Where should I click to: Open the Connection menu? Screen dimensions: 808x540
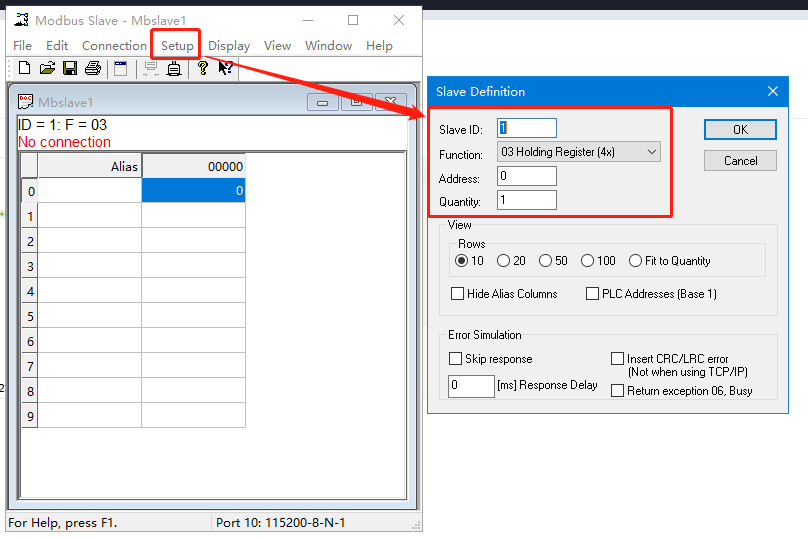[x=114, y=45]
